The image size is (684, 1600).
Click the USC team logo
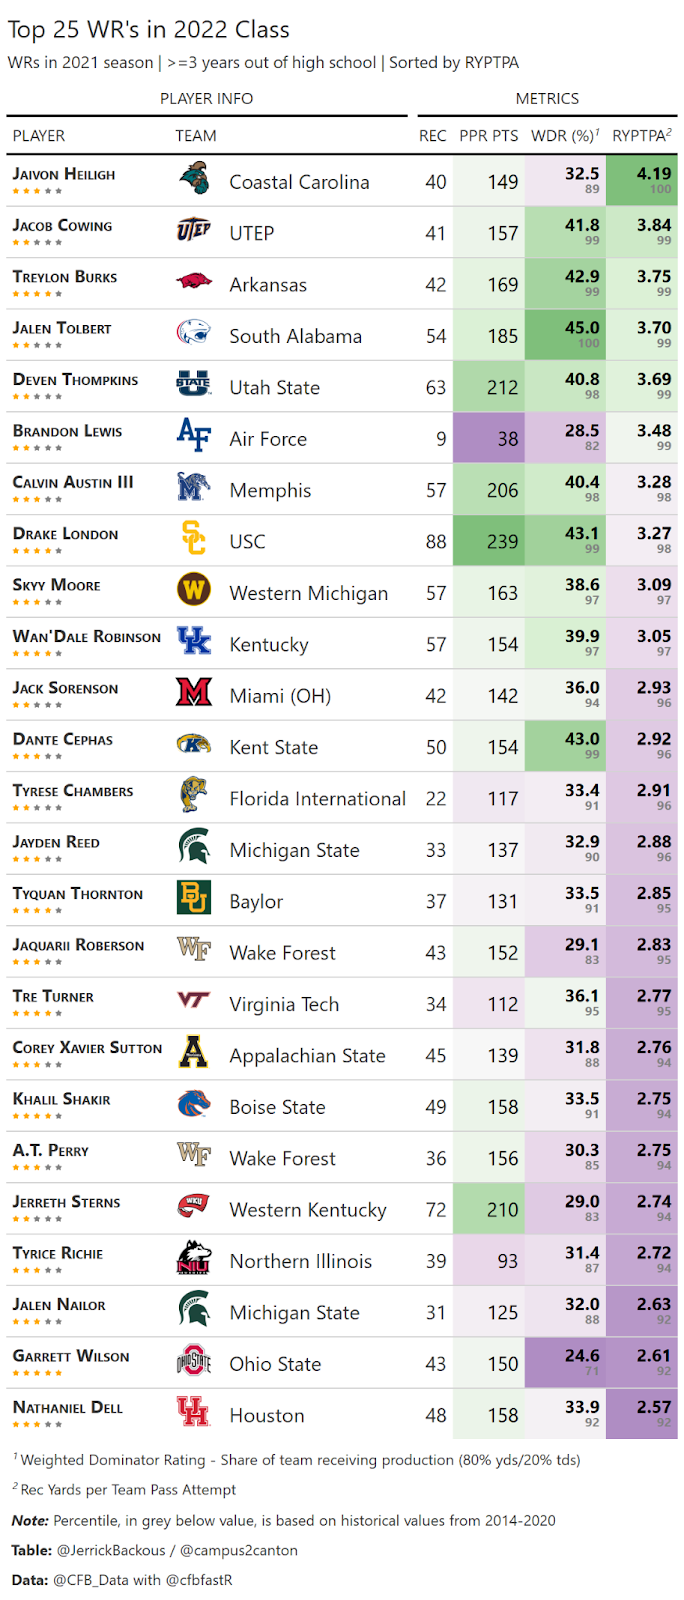194,538
